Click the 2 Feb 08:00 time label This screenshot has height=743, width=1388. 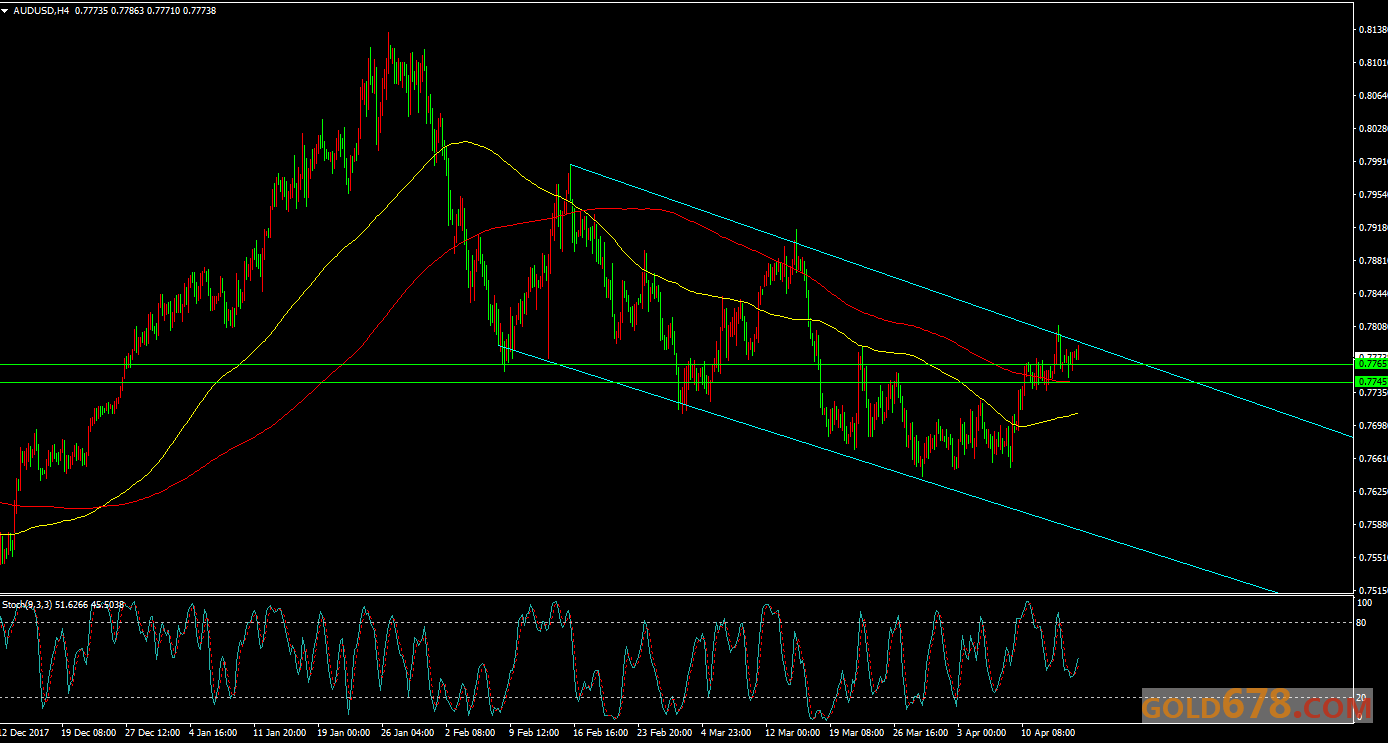coord(470,733)
